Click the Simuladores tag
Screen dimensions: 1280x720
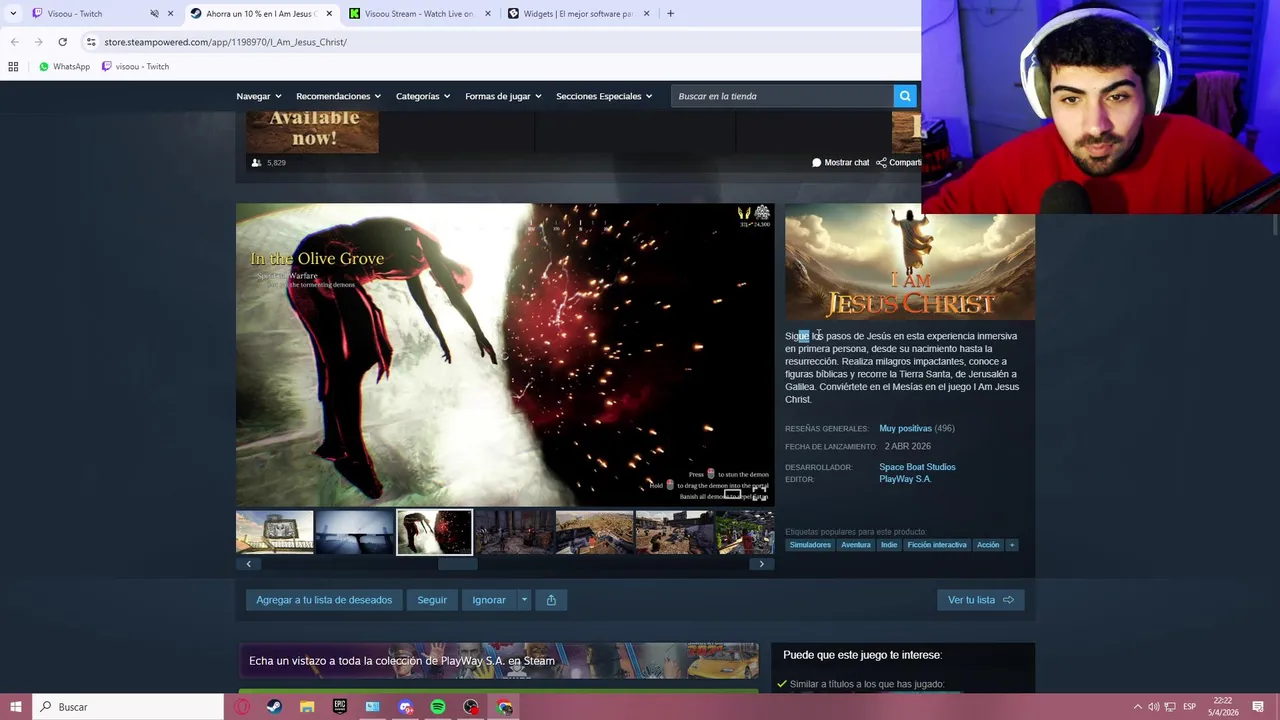pyautogui.click(x=810, y=545)
